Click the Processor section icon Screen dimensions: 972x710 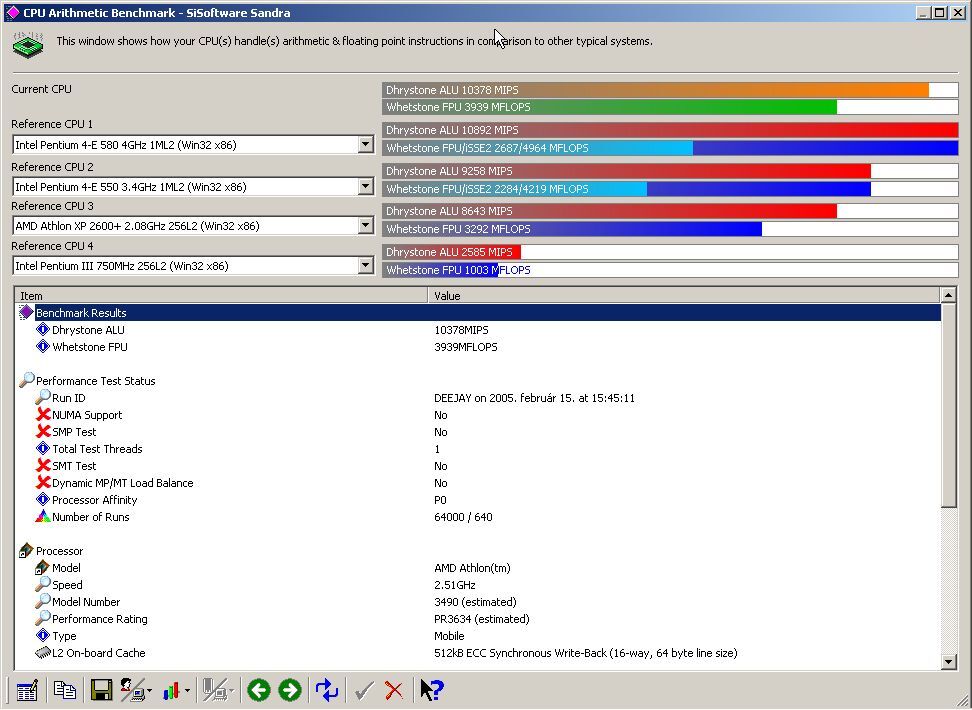(26, 550)
